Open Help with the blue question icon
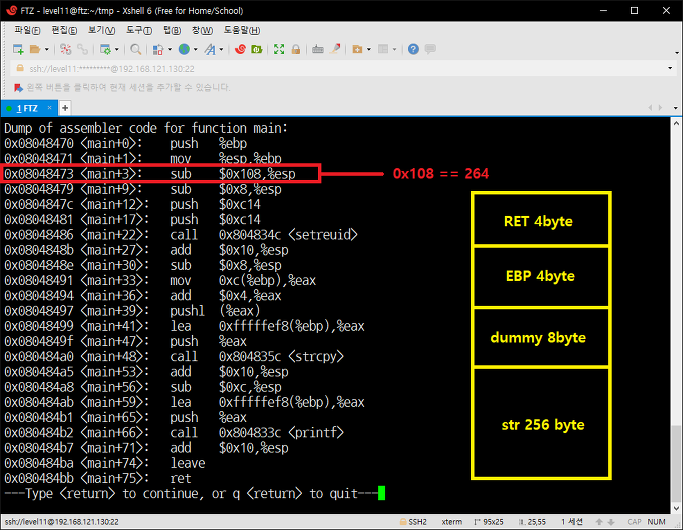Viewport: 683px width, 530px height. click(413, 49)
